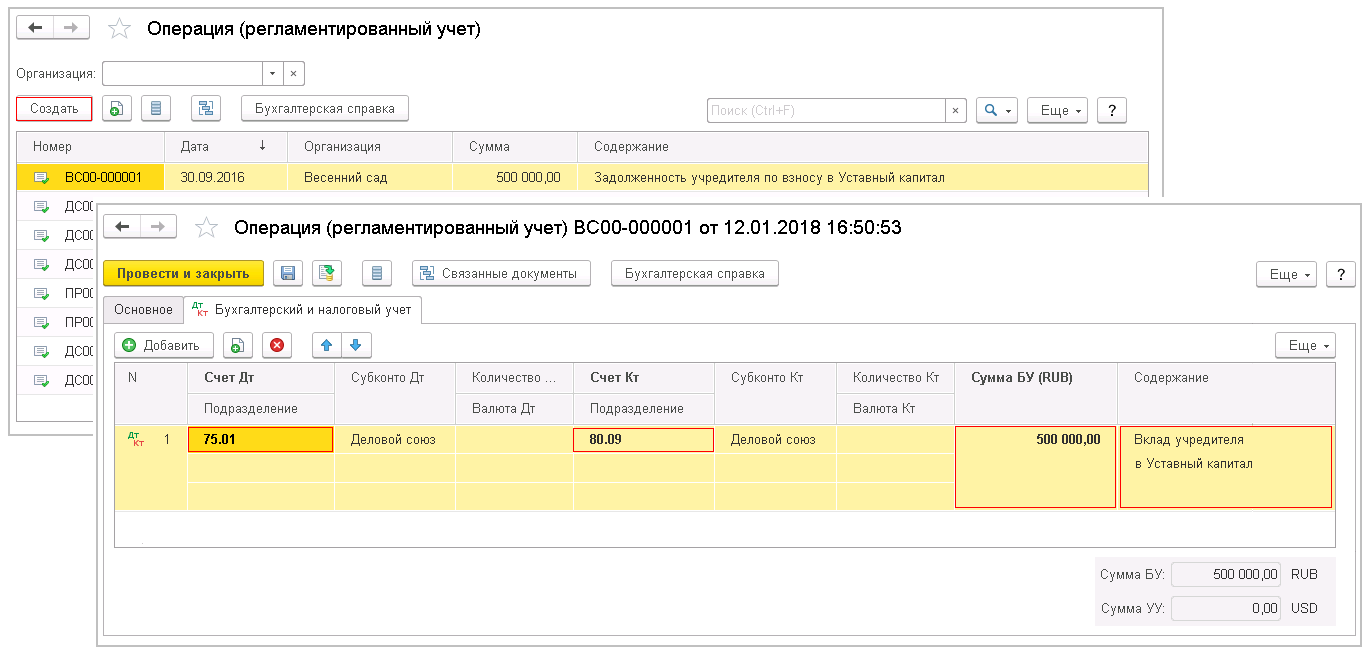This screenshot has width=1372, height=658.
Task: Expand the Организация dropdown arrow
Action: (273, 74)
